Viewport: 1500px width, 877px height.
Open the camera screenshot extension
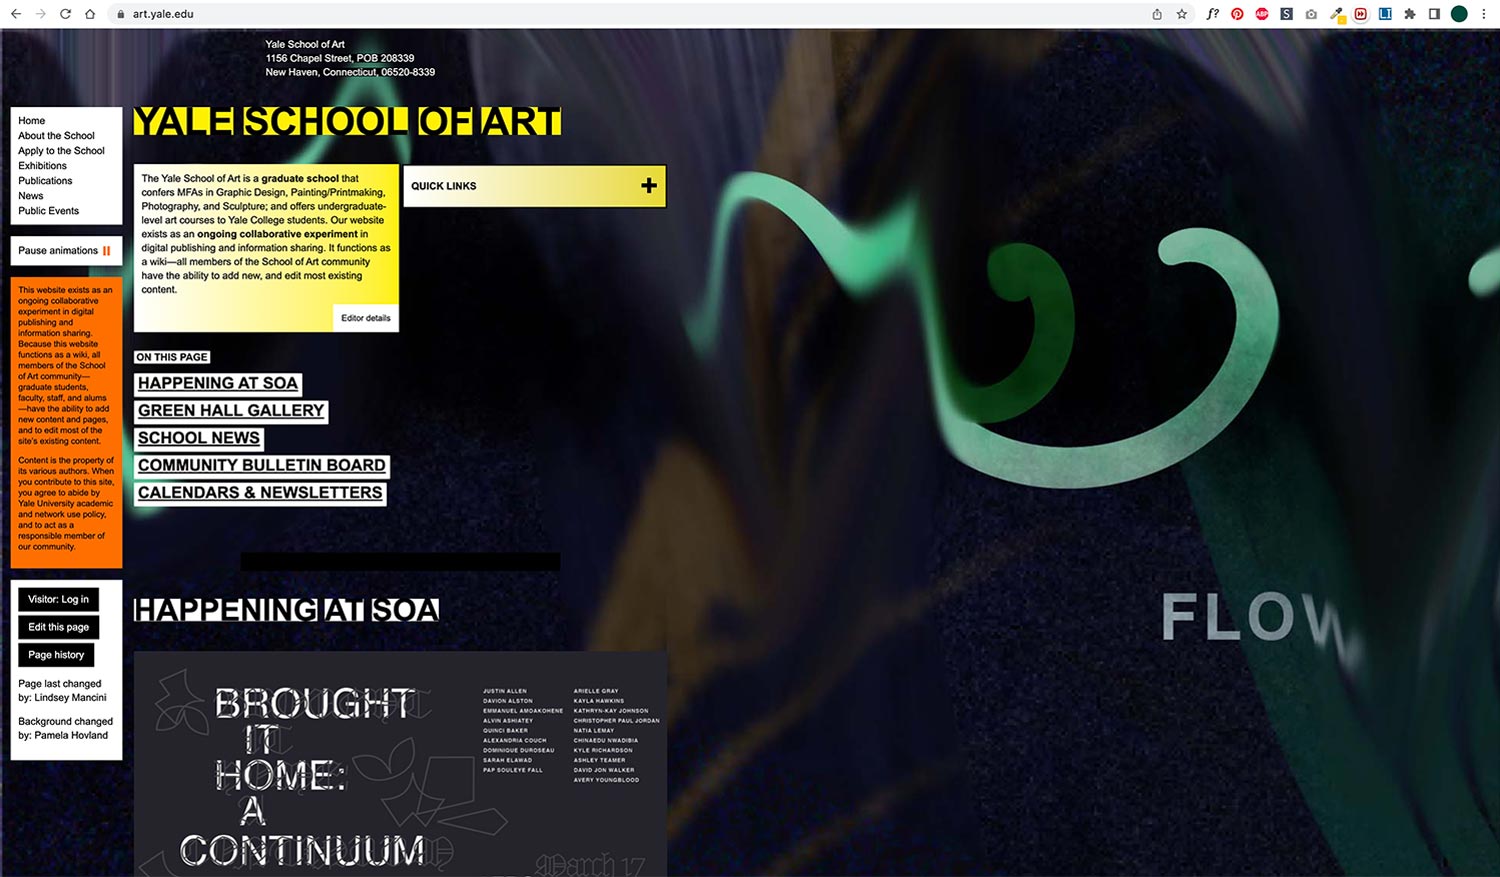1311,14
